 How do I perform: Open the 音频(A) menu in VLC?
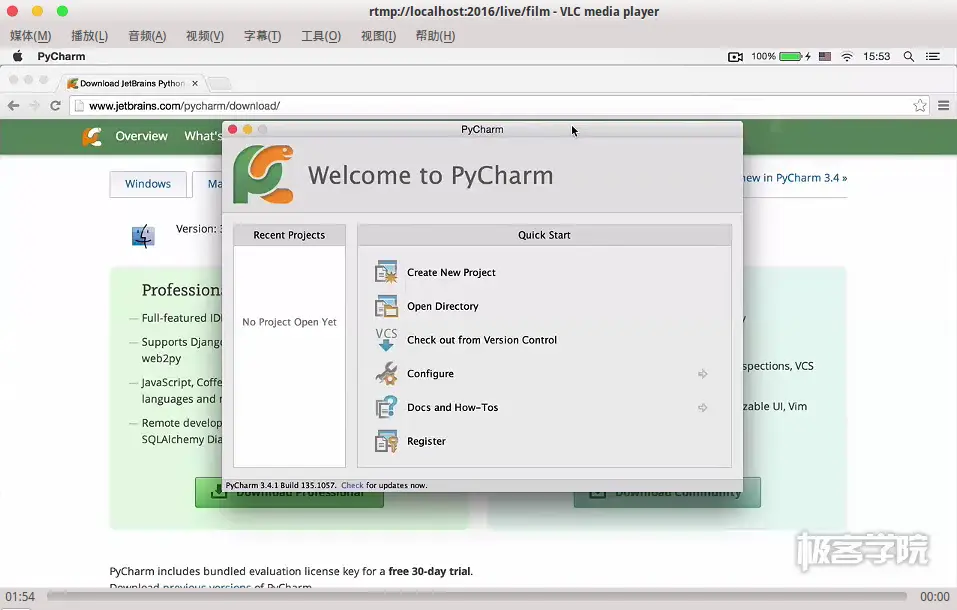[147, 36]
